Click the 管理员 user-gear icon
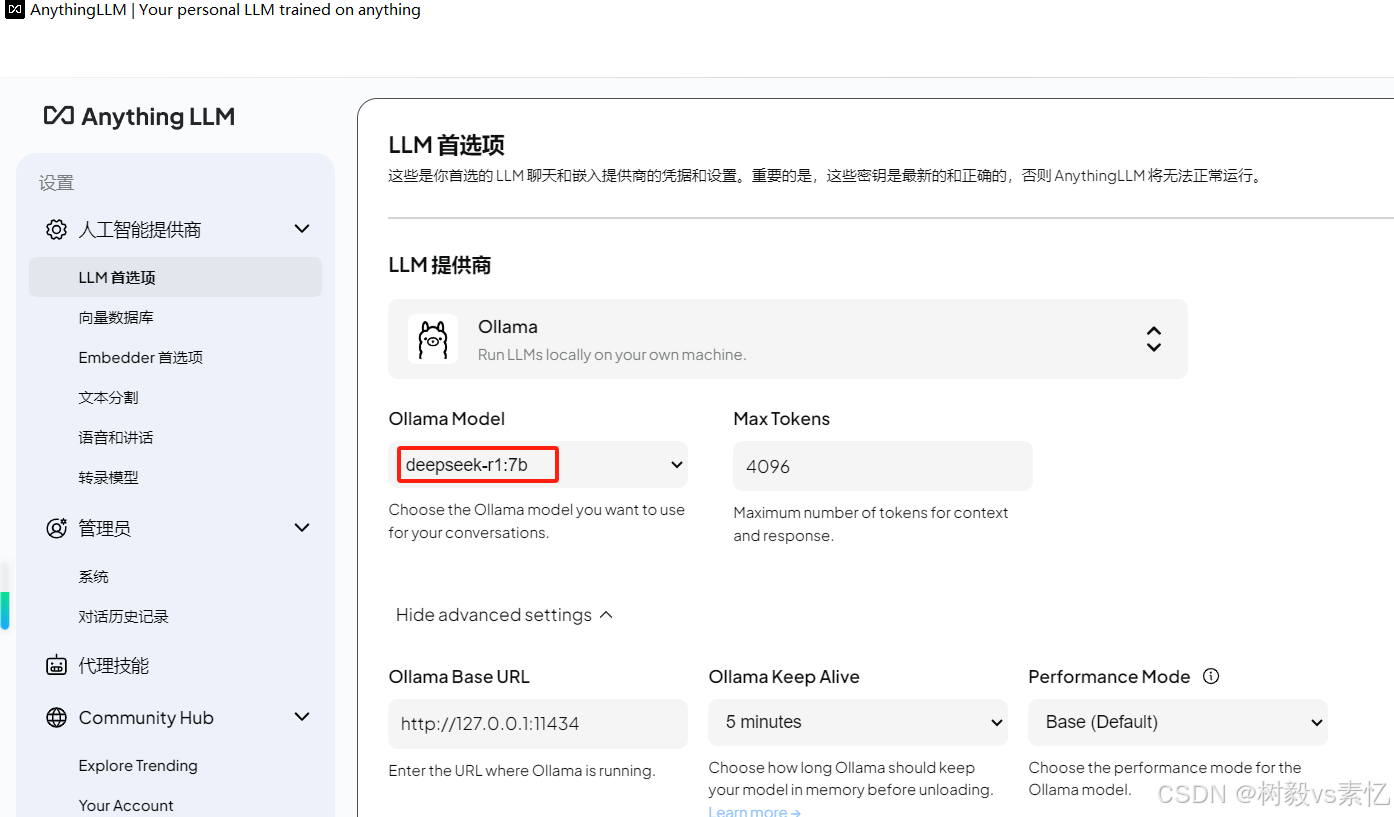This screenshot has height=817, width=1394. click(x=57, y=528)
